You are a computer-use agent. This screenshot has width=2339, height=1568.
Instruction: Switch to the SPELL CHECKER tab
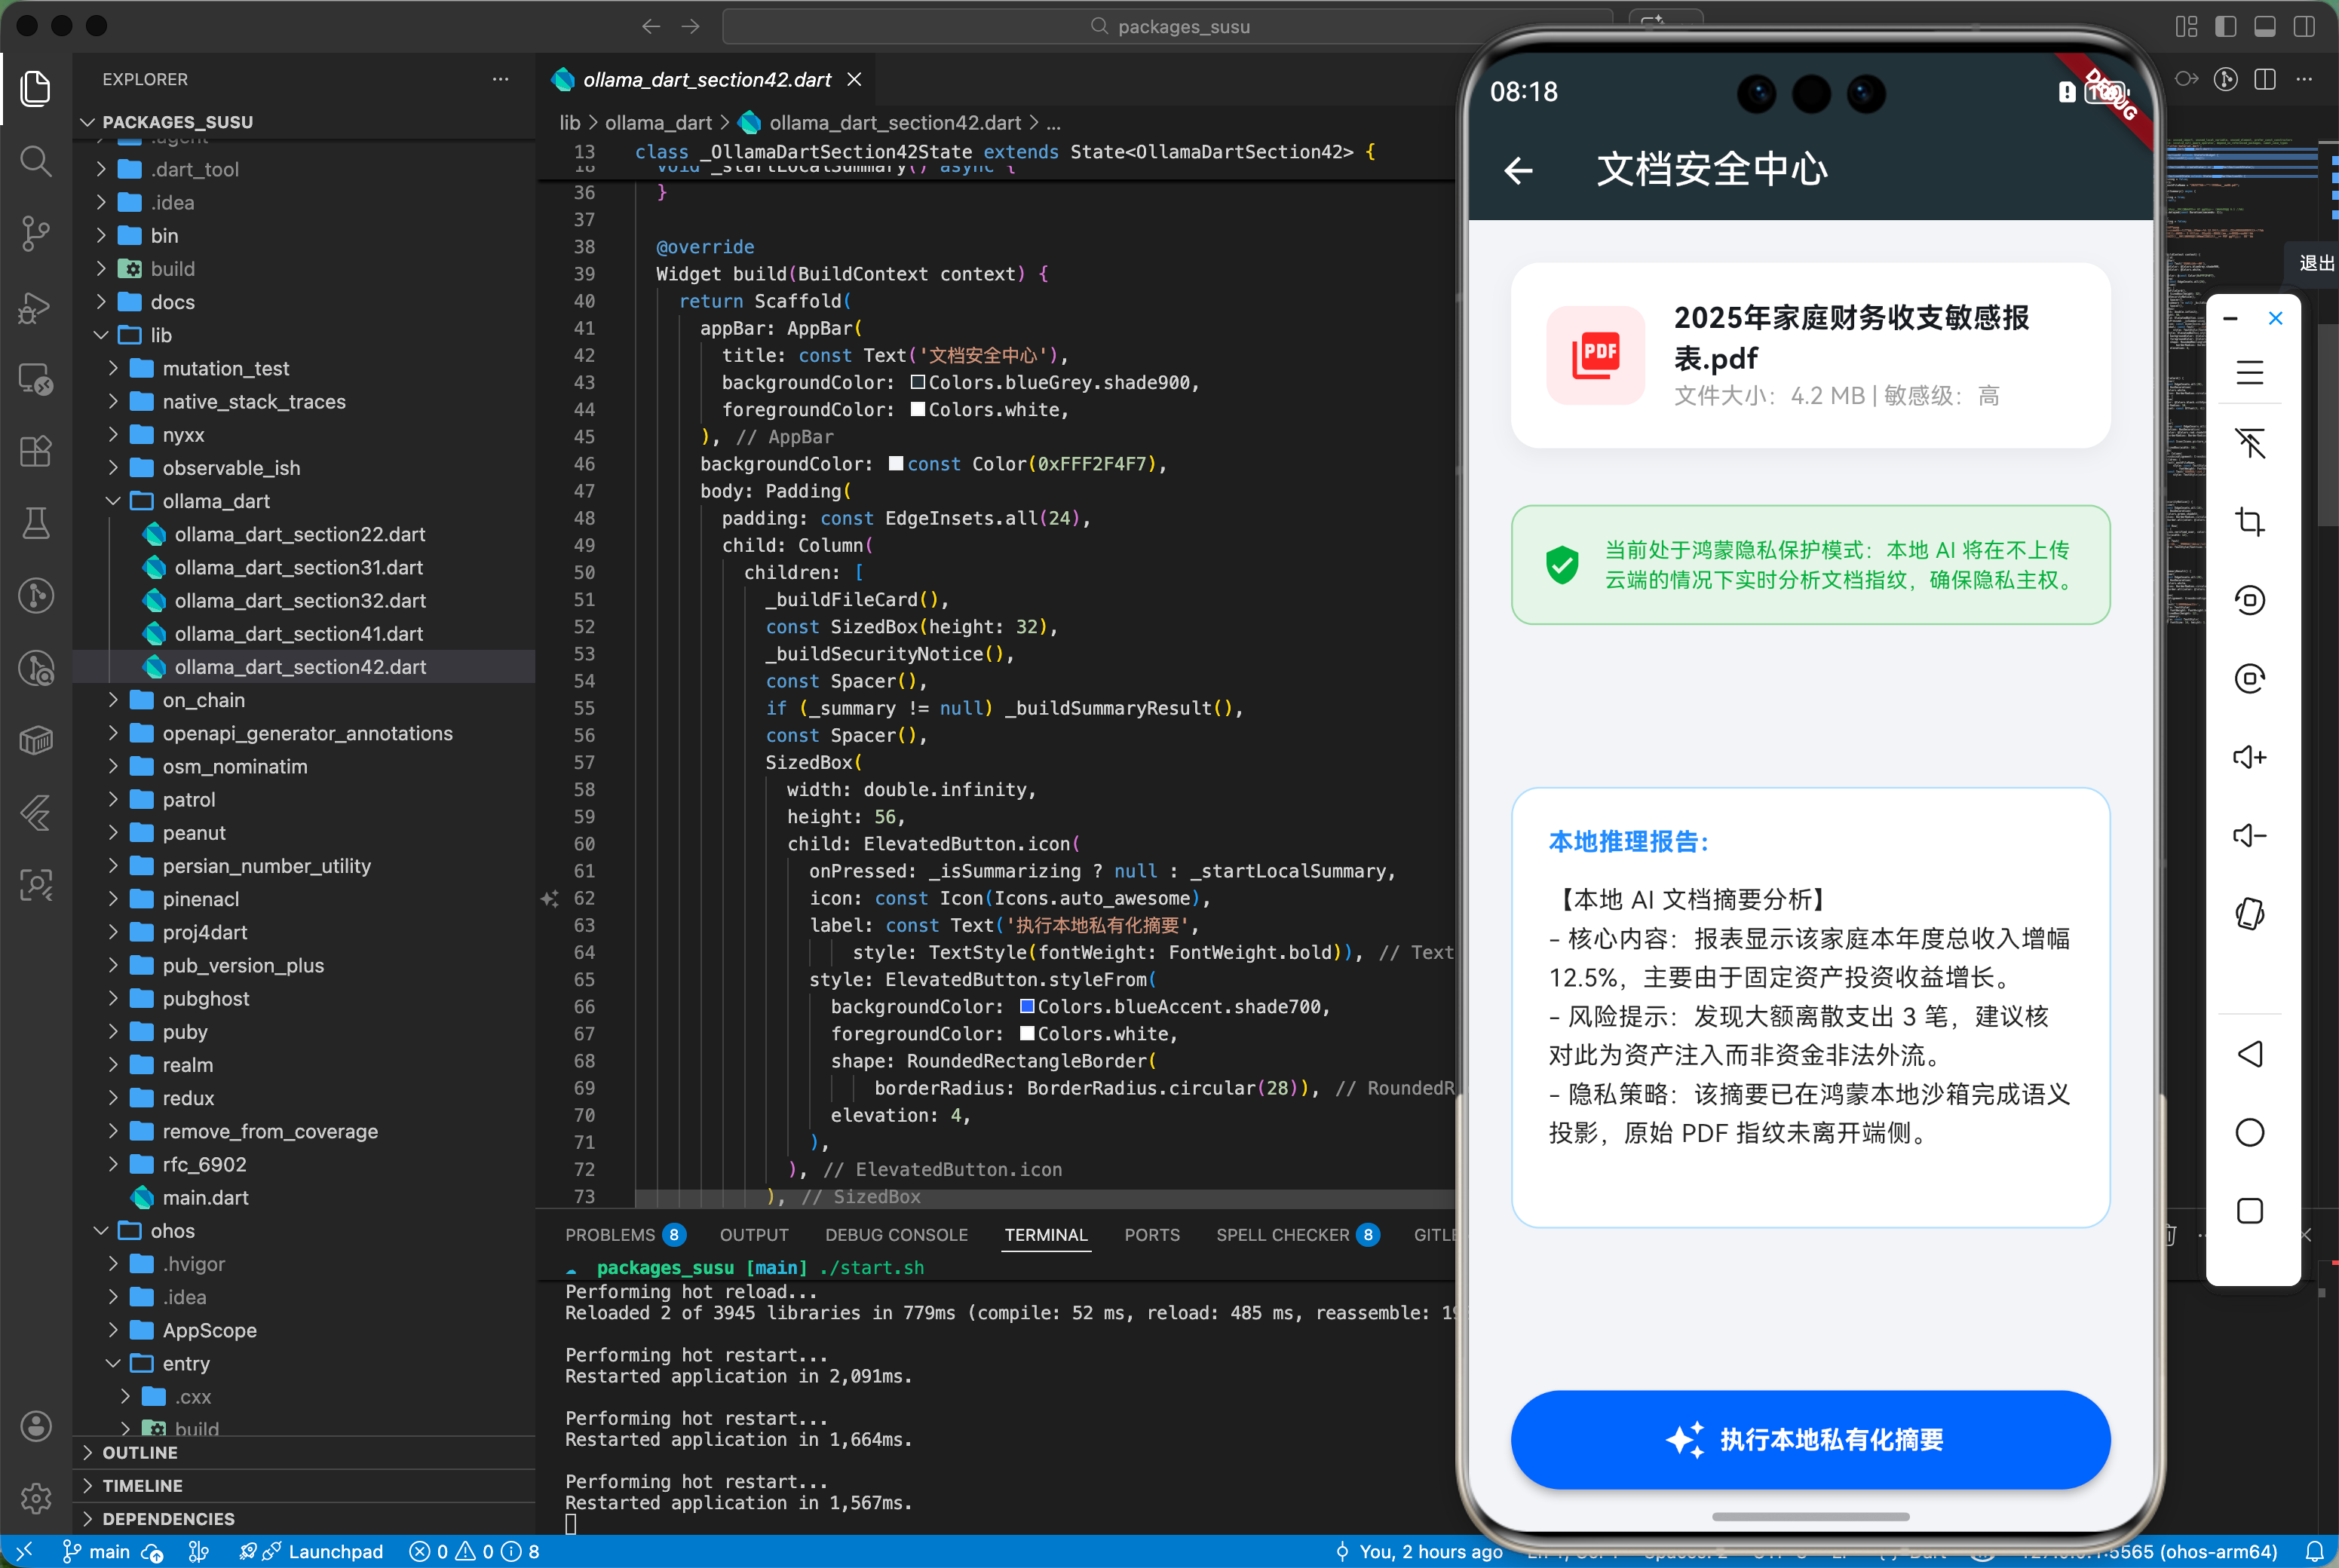1297,1235
